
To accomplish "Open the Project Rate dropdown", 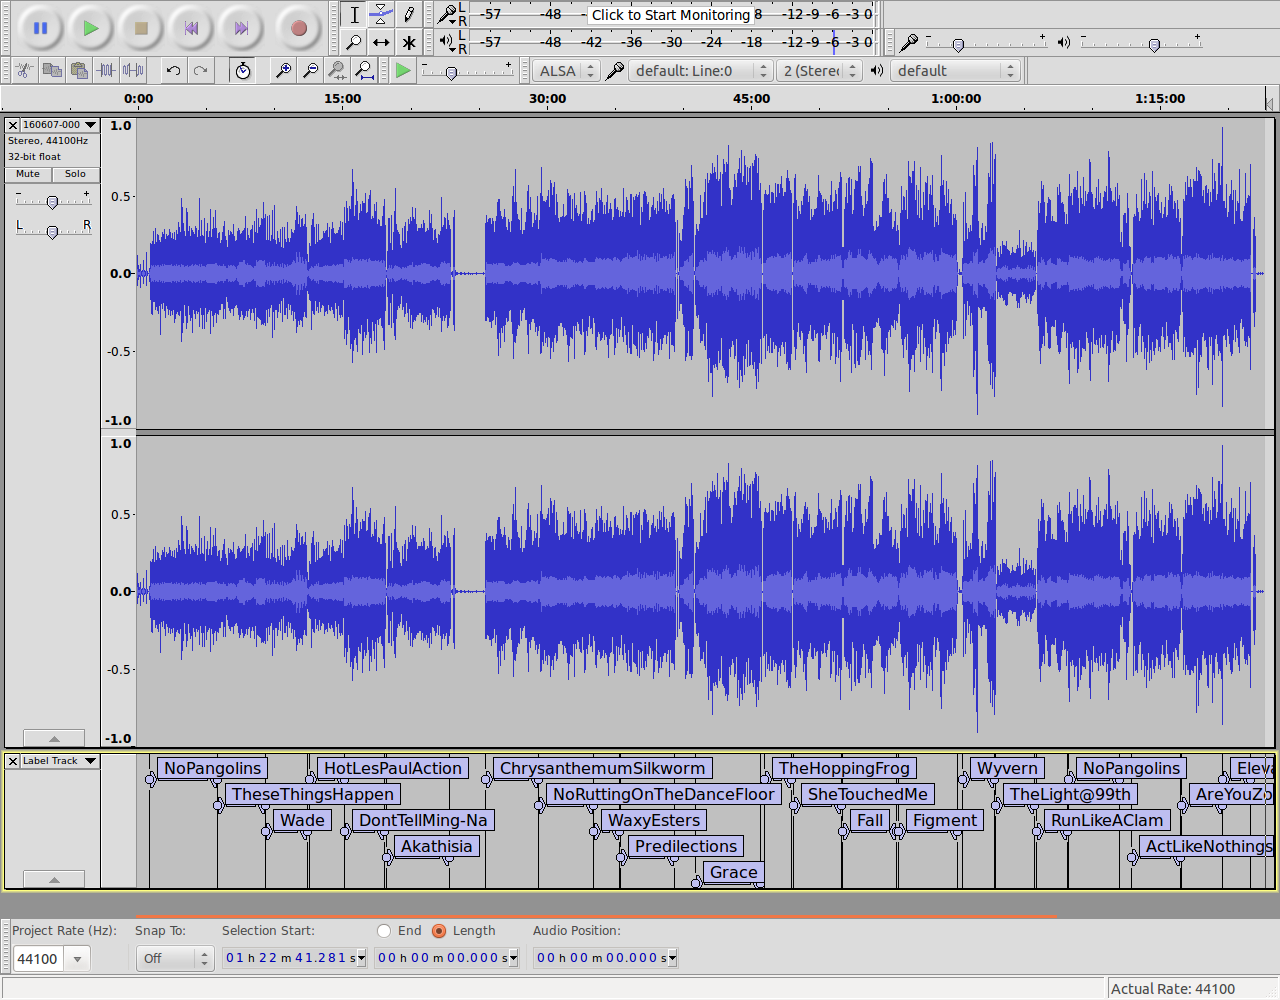I will 77,959.
